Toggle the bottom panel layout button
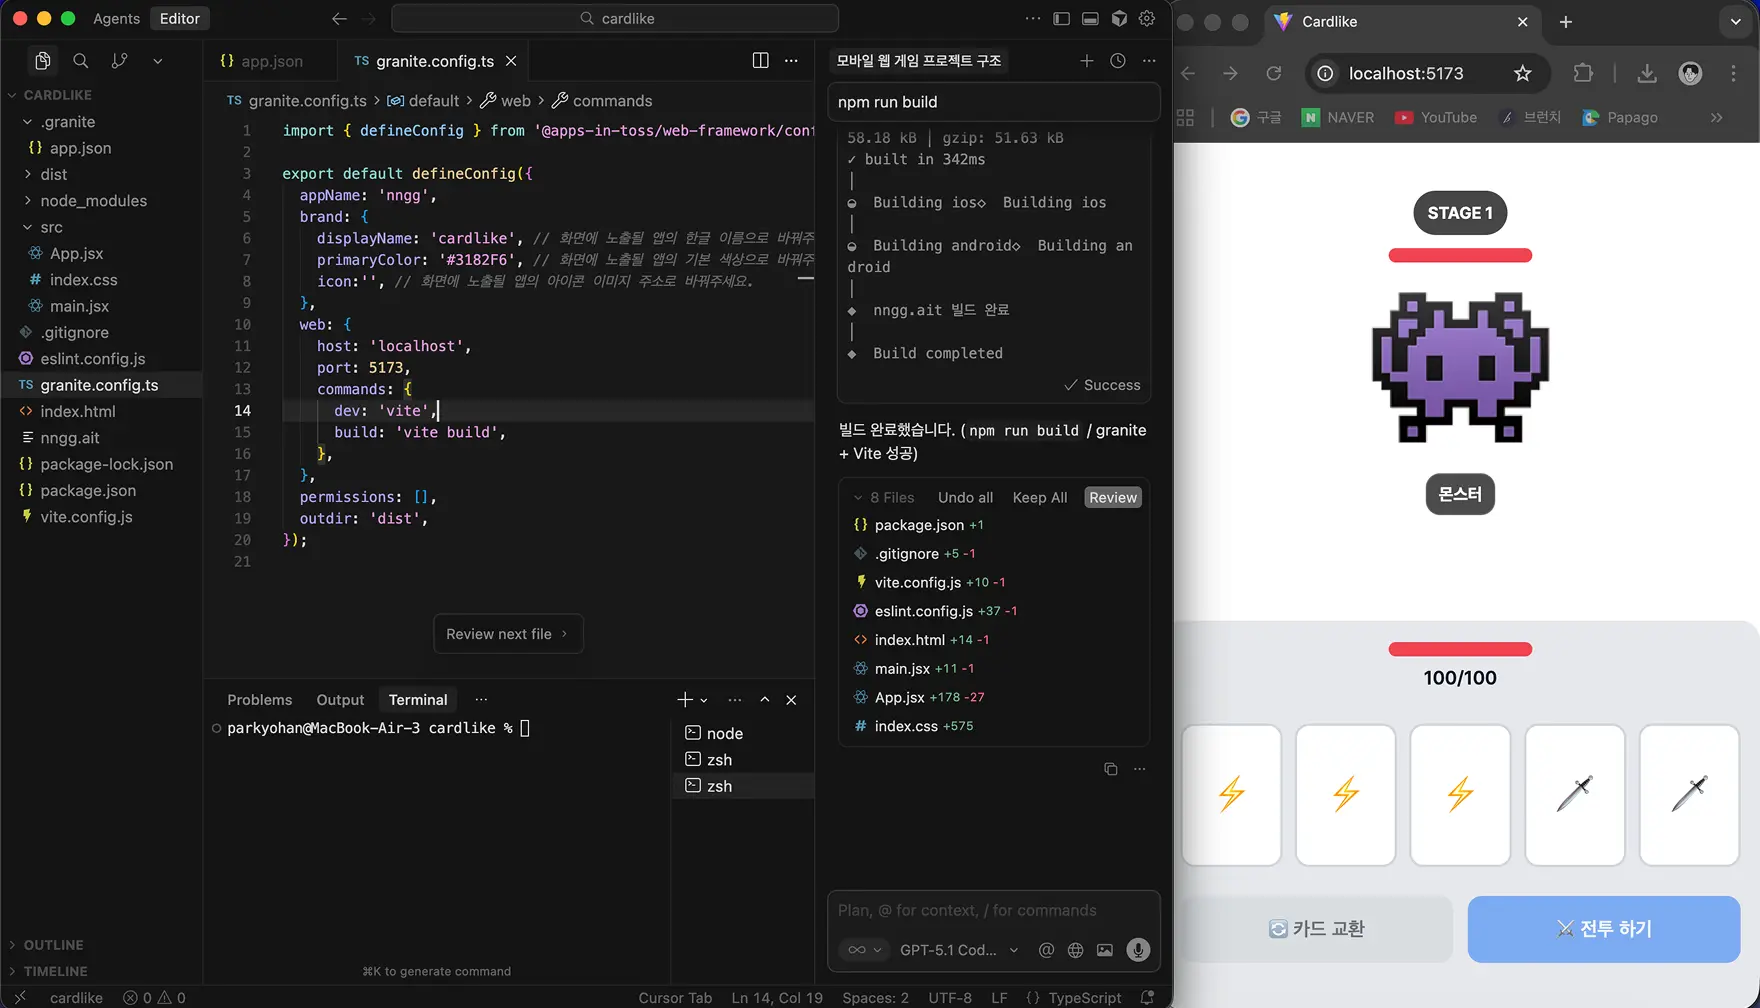The width and height of the screenshot is (1760, 1008). 1090,18
